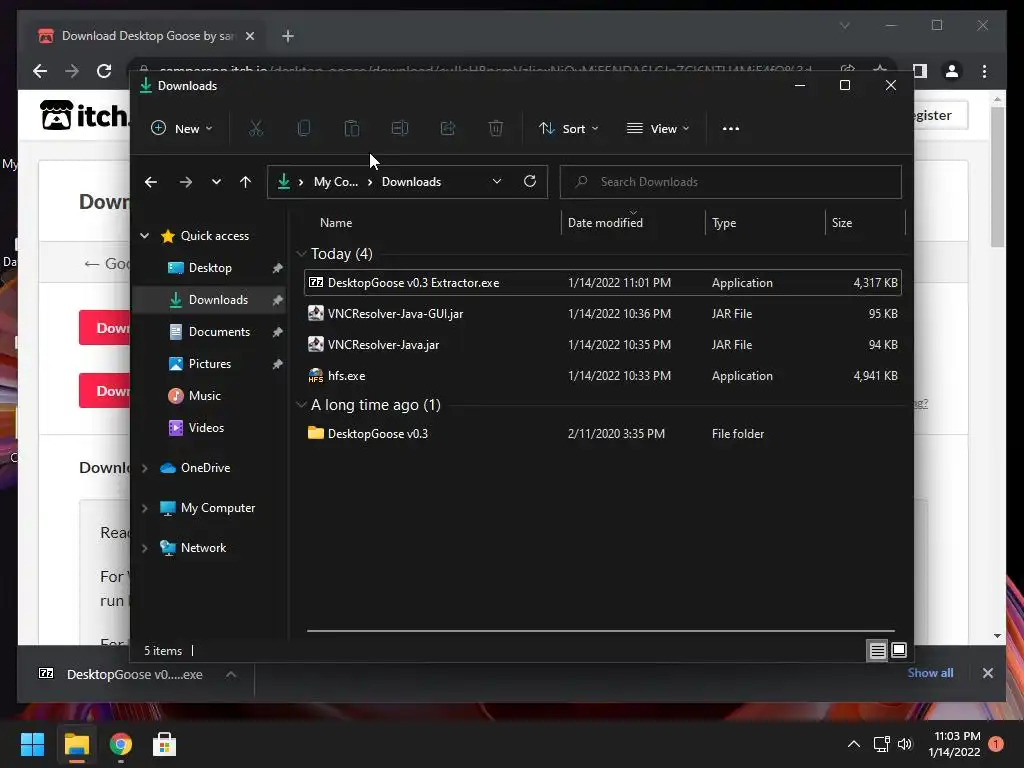The image size is (1024, 768).
Task: Expand the OneDrive tree node
Action: (x=144, y=468)
